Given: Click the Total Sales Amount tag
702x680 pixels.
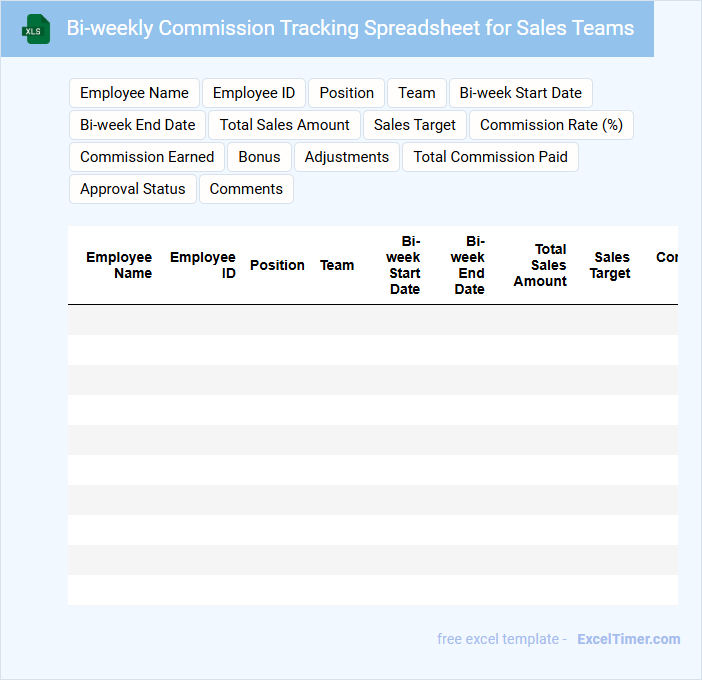Looking at the screenshot, I should (x=285, y=125).
